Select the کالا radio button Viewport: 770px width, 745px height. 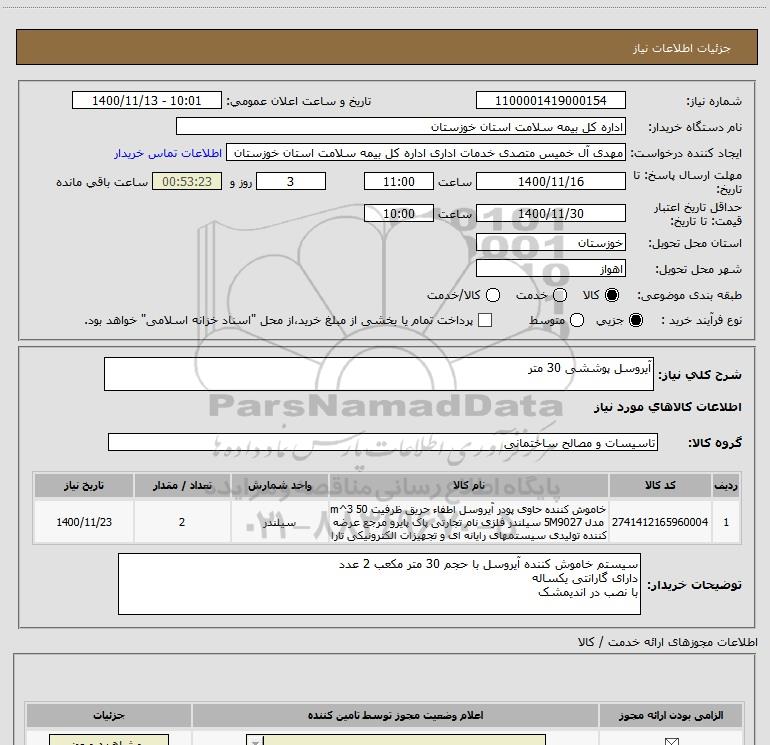[612, 295]
